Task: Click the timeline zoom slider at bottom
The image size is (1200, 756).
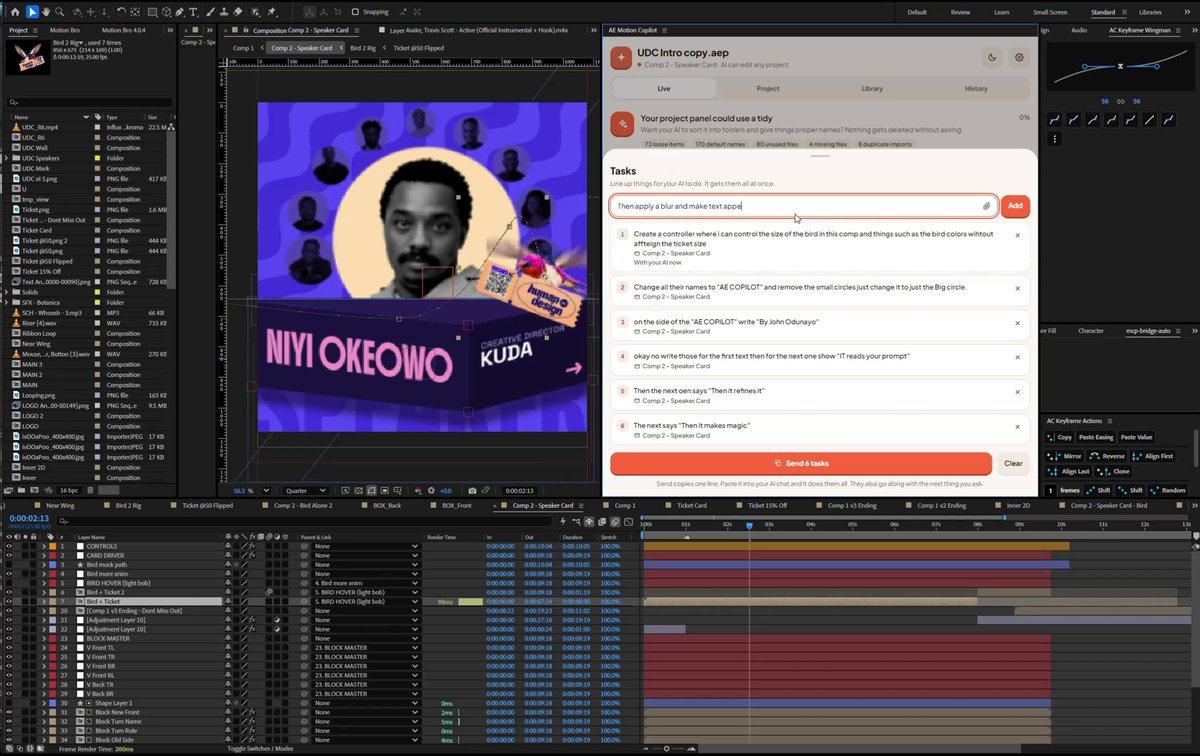Action: pos(667,748)
